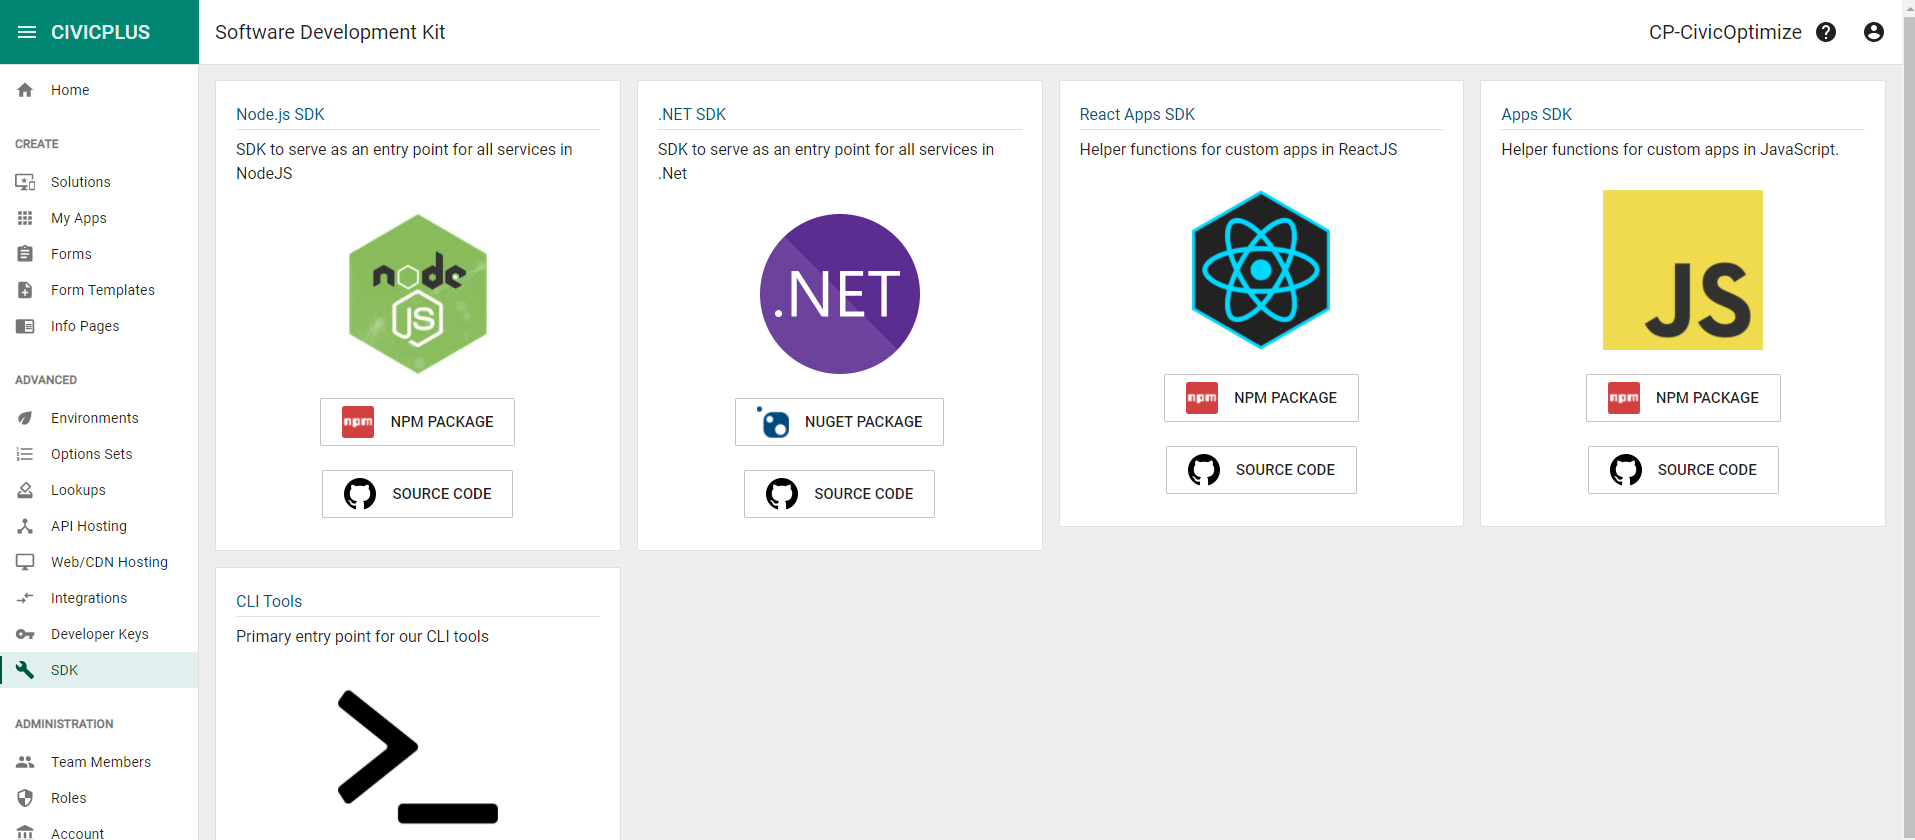Select Forms in the sidebar
This screenshot has width=1915, height=840.
point(99,254)
